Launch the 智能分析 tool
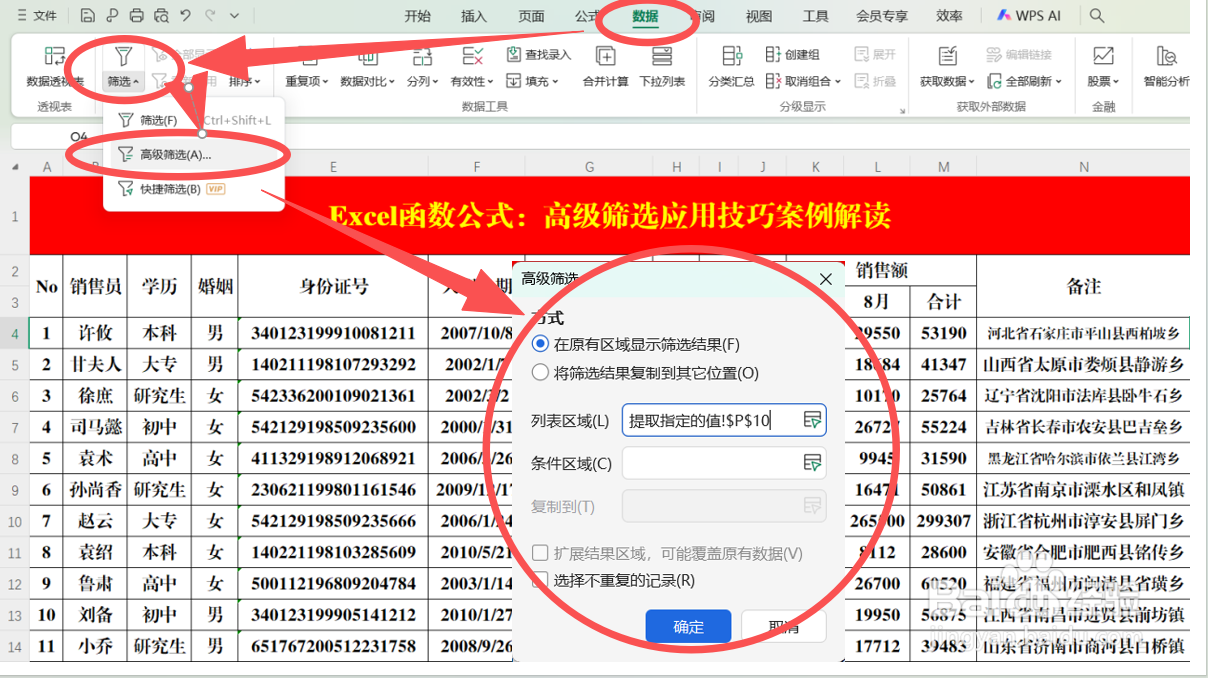This screenshot has width=1208, height=678. point(1166,70)
